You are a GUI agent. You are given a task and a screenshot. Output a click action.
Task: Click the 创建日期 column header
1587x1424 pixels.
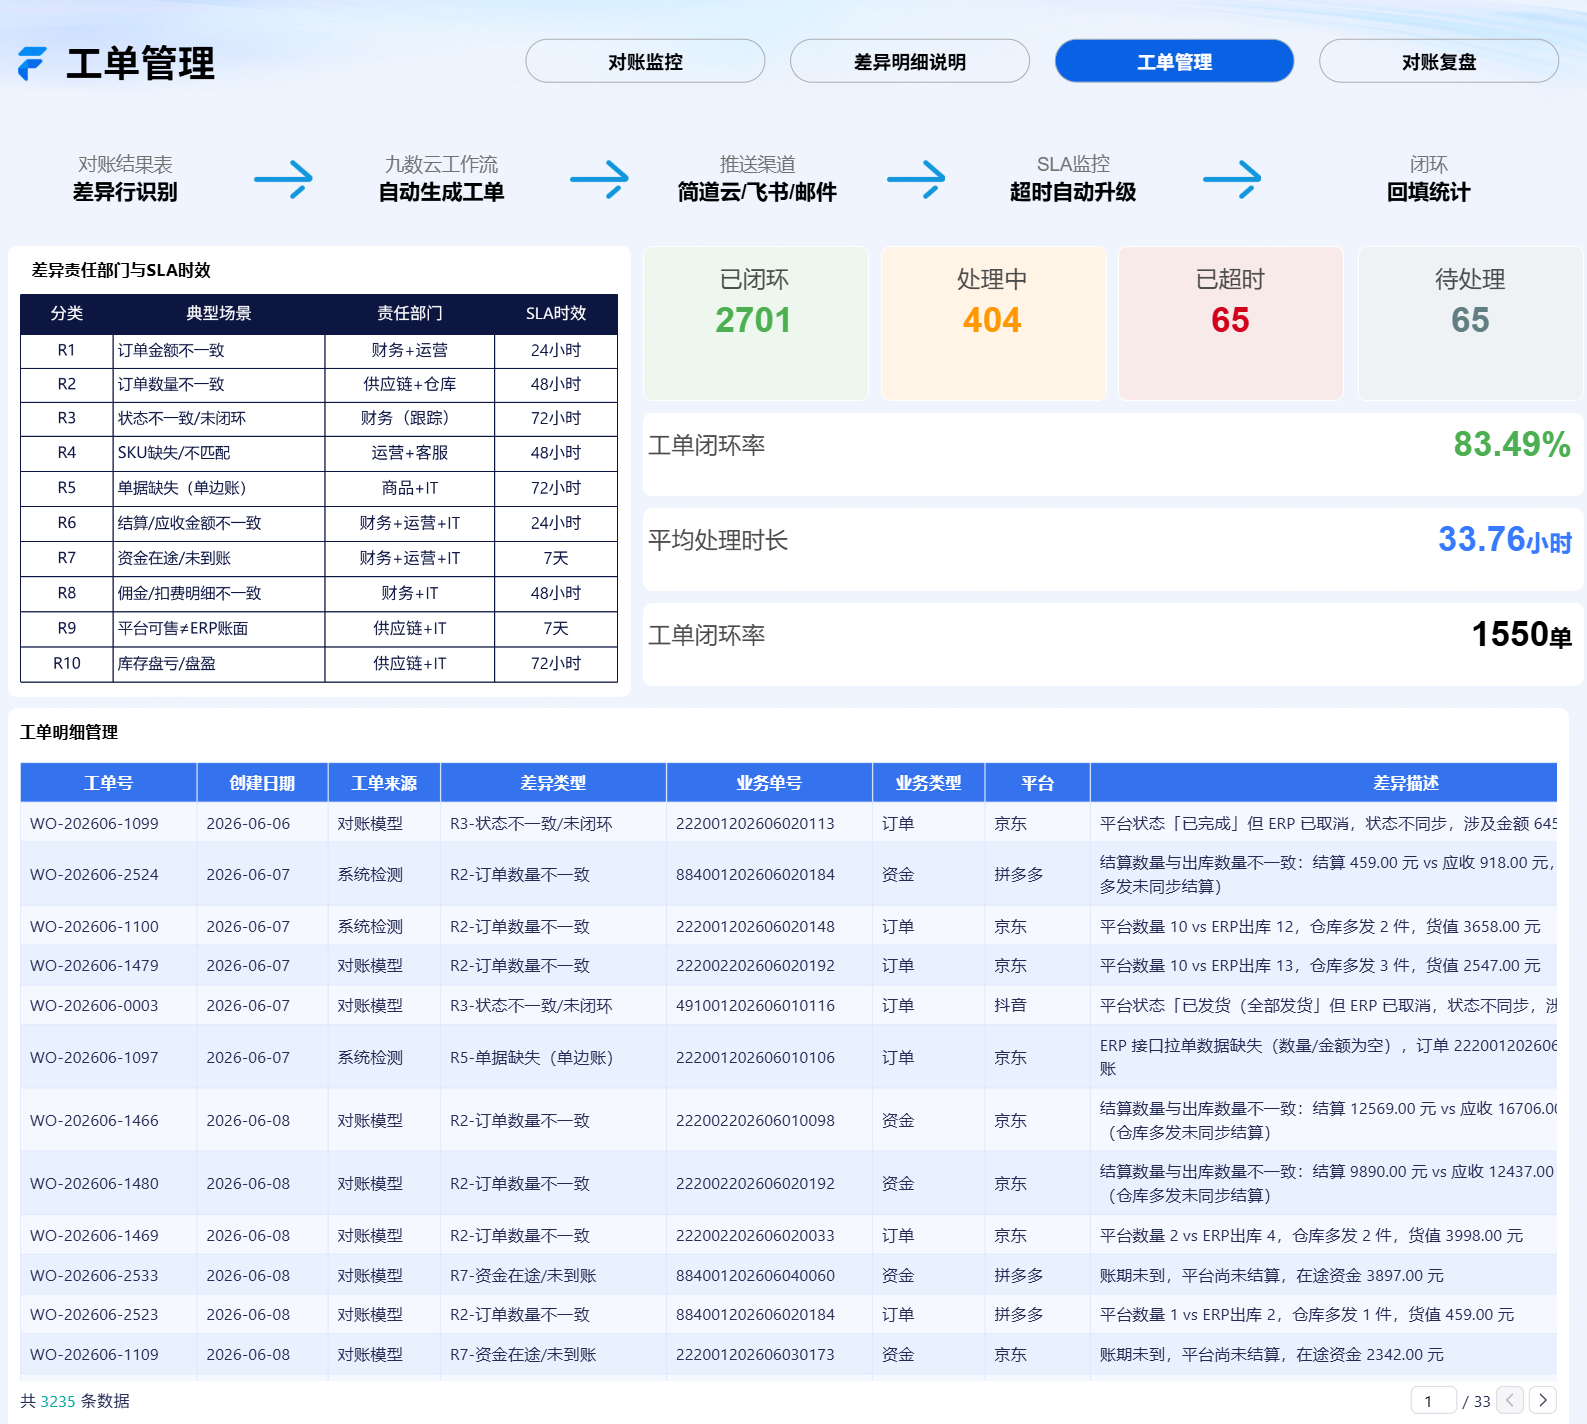coord(262,783)
